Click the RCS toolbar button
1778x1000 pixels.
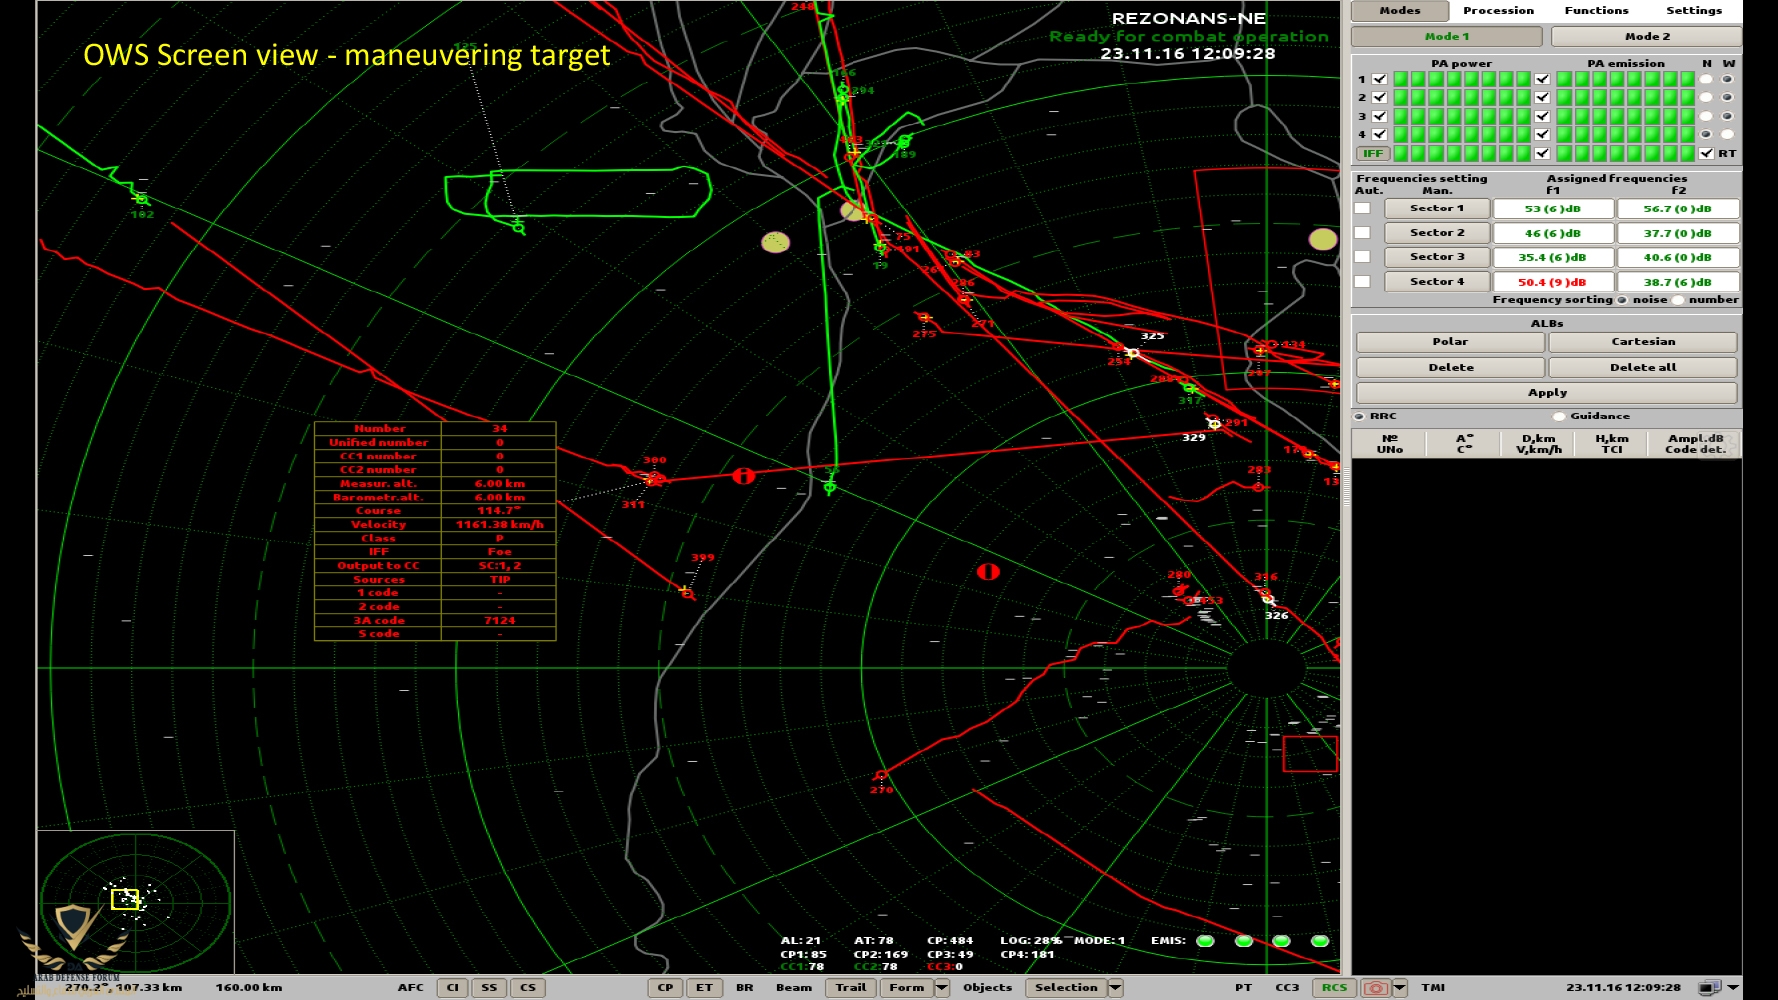(x=1334, y=987)
